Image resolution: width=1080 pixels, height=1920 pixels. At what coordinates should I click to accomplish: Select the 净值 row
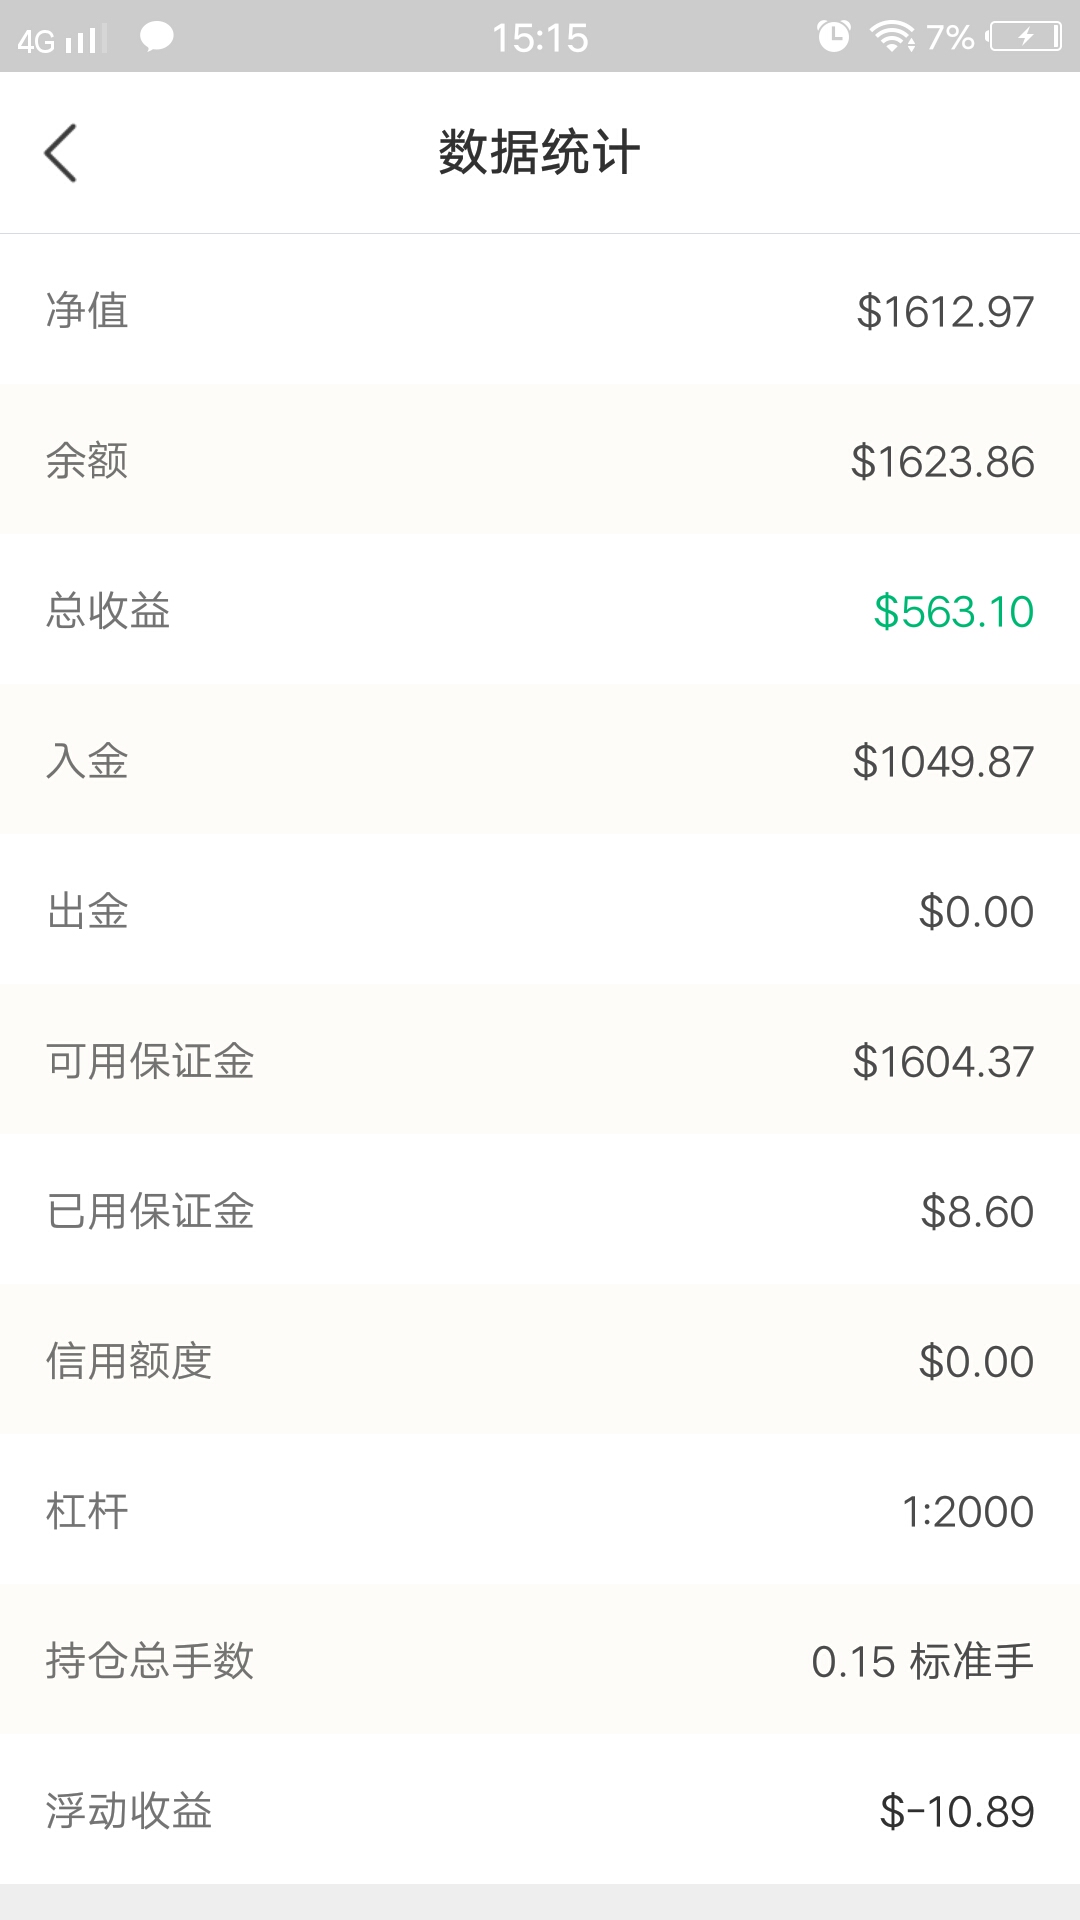click(540, 310)
